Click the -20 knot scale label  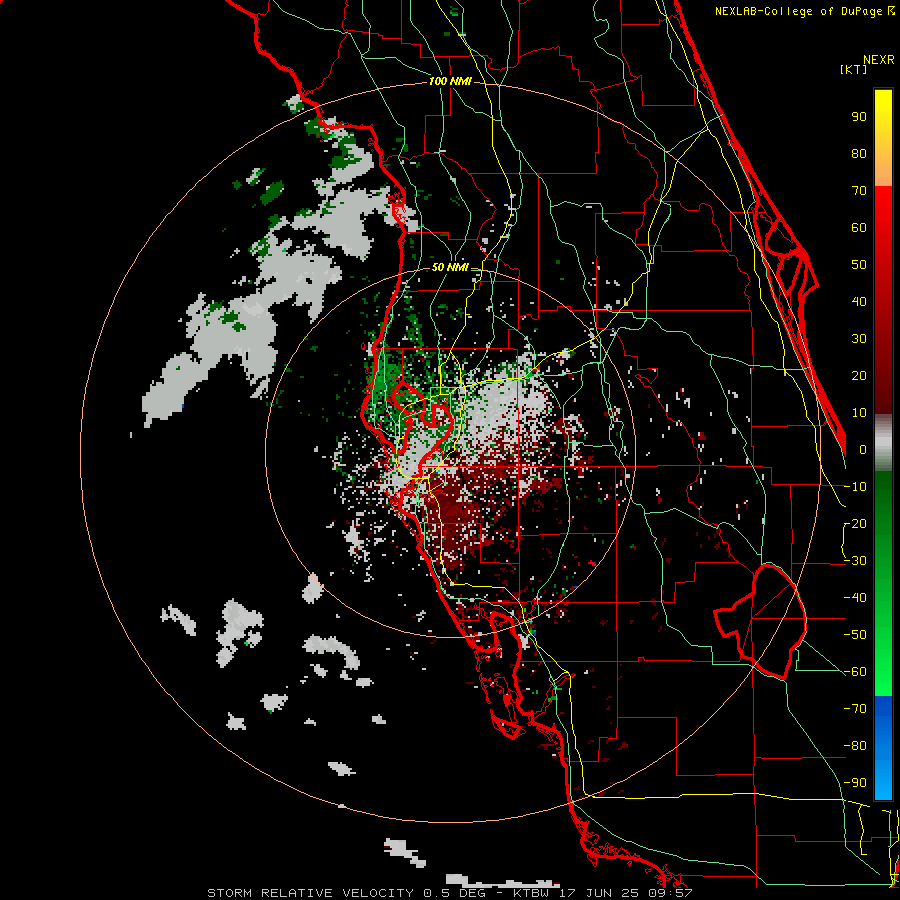pos(855,524)
